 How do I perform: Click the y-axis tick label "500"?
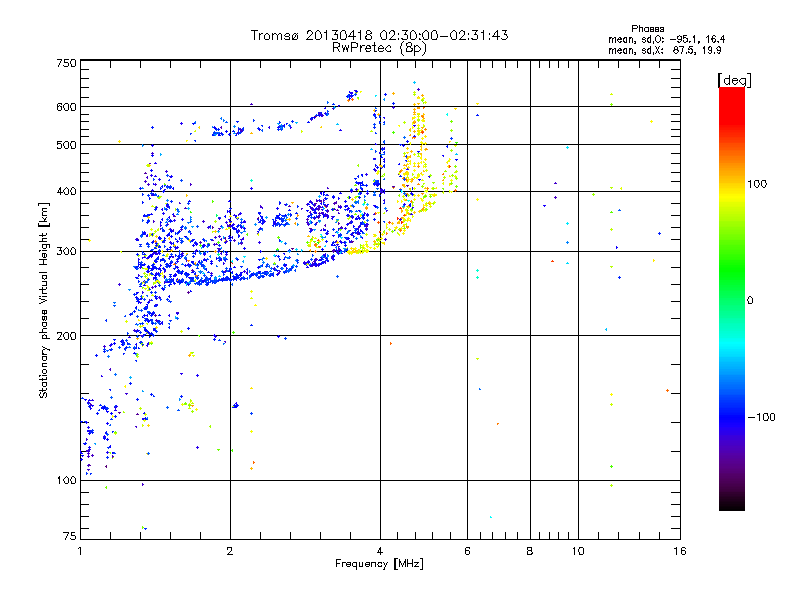(66, 145)
